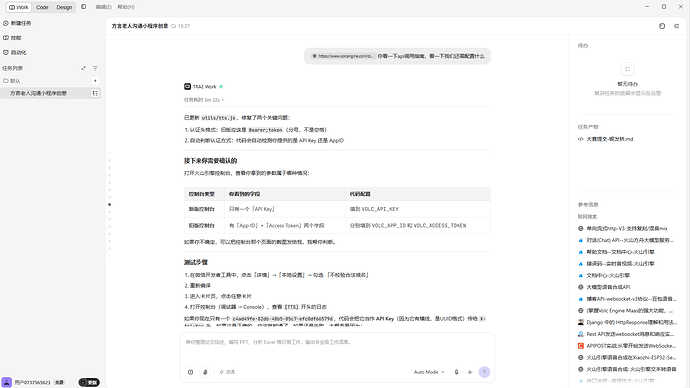Open 技能 in the sidebar

coord(12,38)
